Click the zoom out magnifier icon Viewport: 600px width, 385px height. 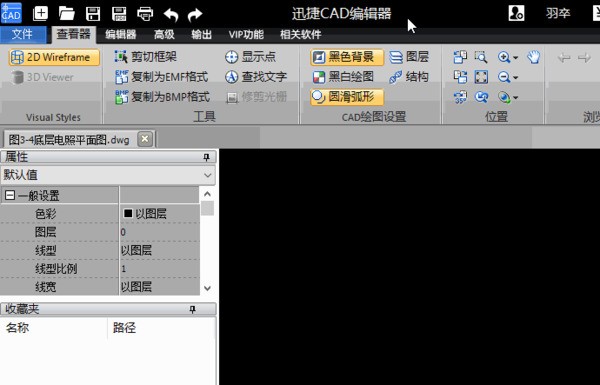coord(504,77)
